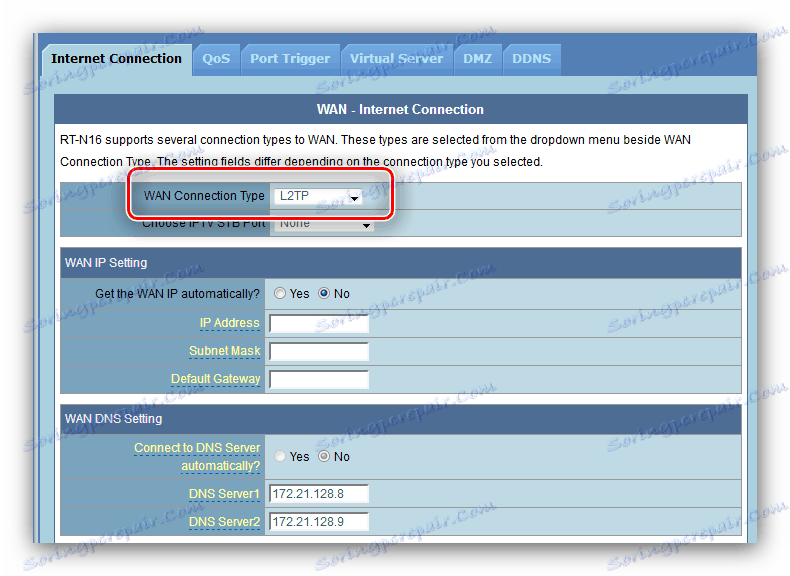
Task: Select Yes for Connect to DNS Server automatically
Action: (x=280, y=456)
